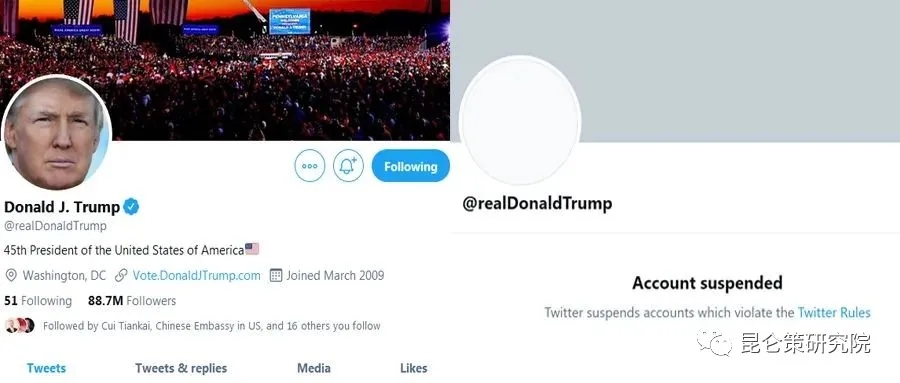900x383 pixels.
Task: Open the Vote.DonaldJTrump.com link
Action: click(x=196, y=276)
